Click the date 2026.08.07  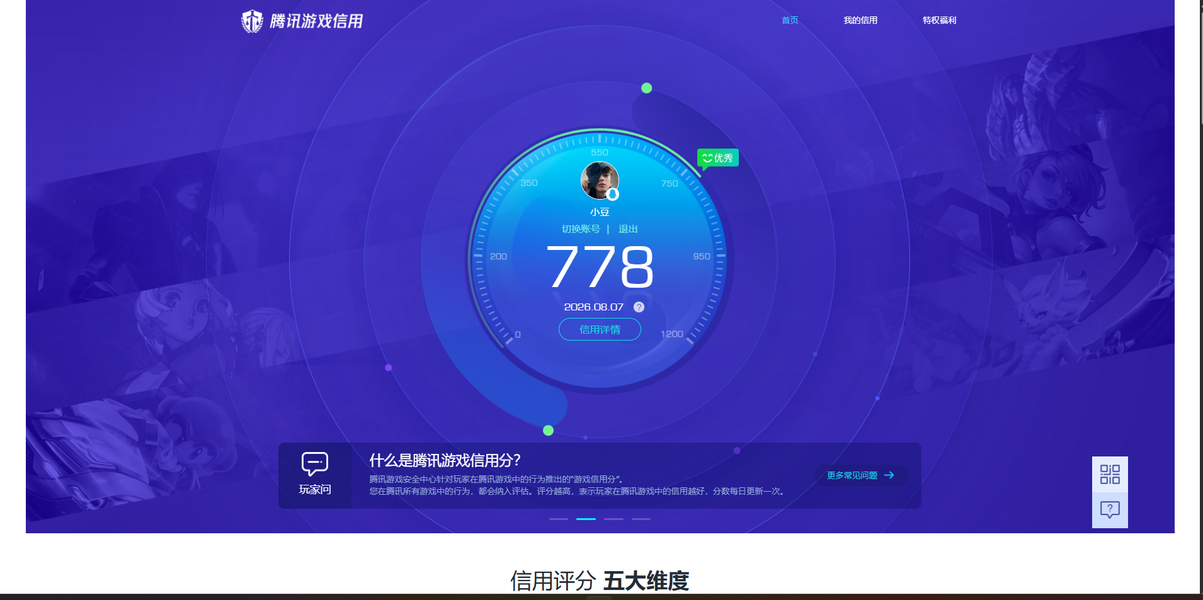tap(594, 307)
